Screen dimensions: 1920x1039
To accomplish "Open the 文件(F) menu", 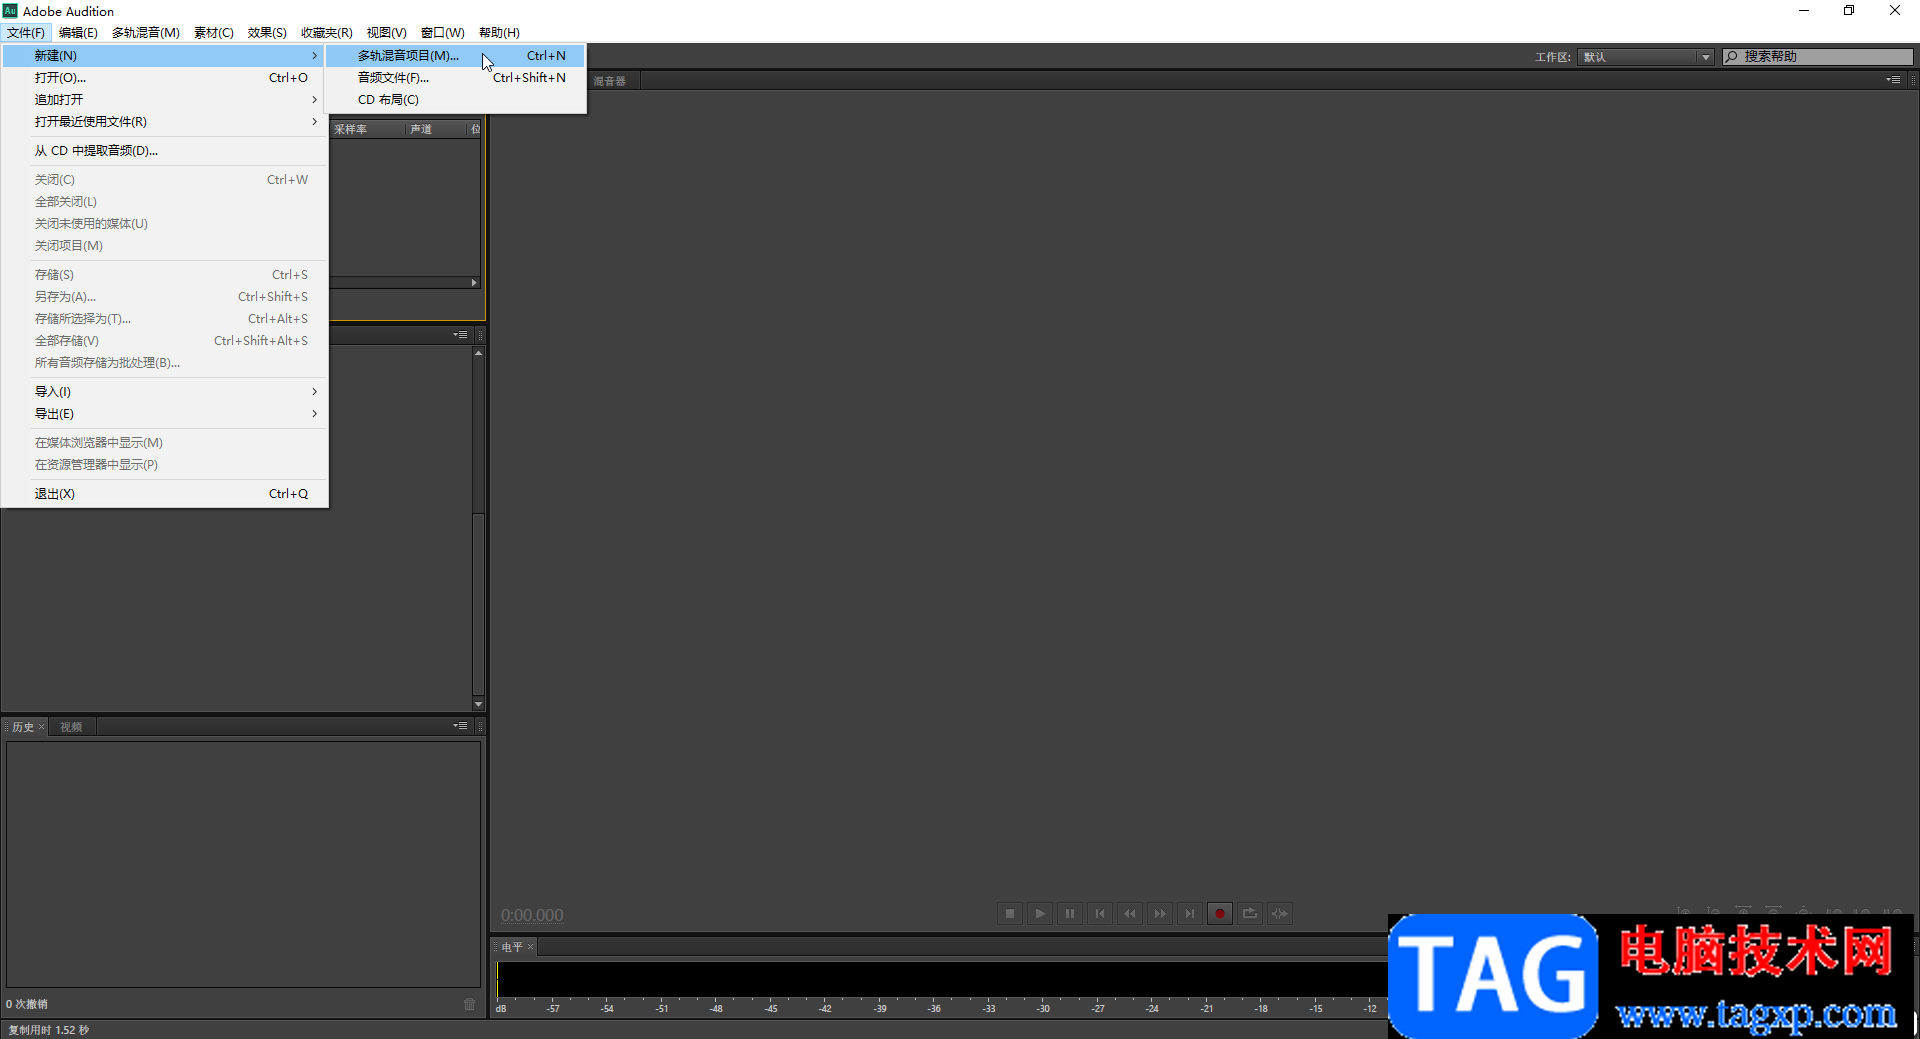I will (x=26, y=33).
